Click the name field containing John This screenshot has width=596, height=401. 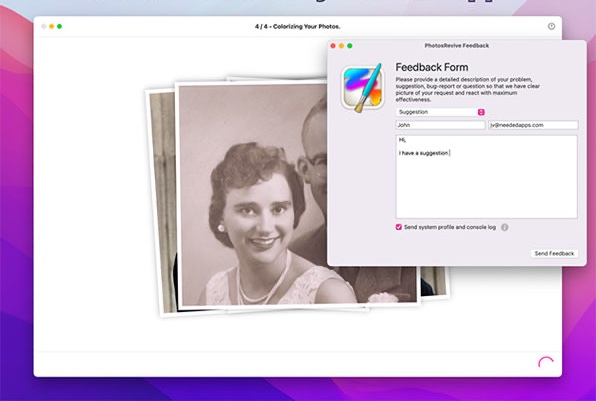[x=440, y=125]
